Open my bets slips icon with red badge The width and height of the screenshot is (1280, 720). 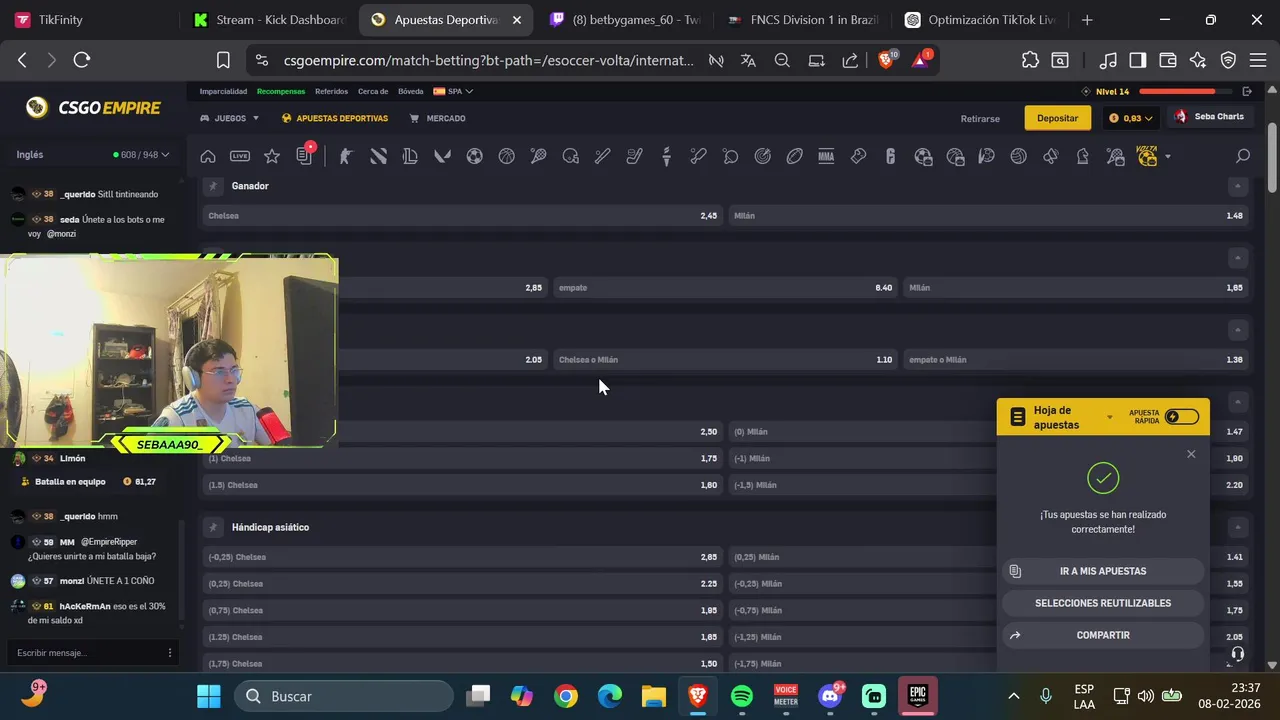tap(305, 155)
